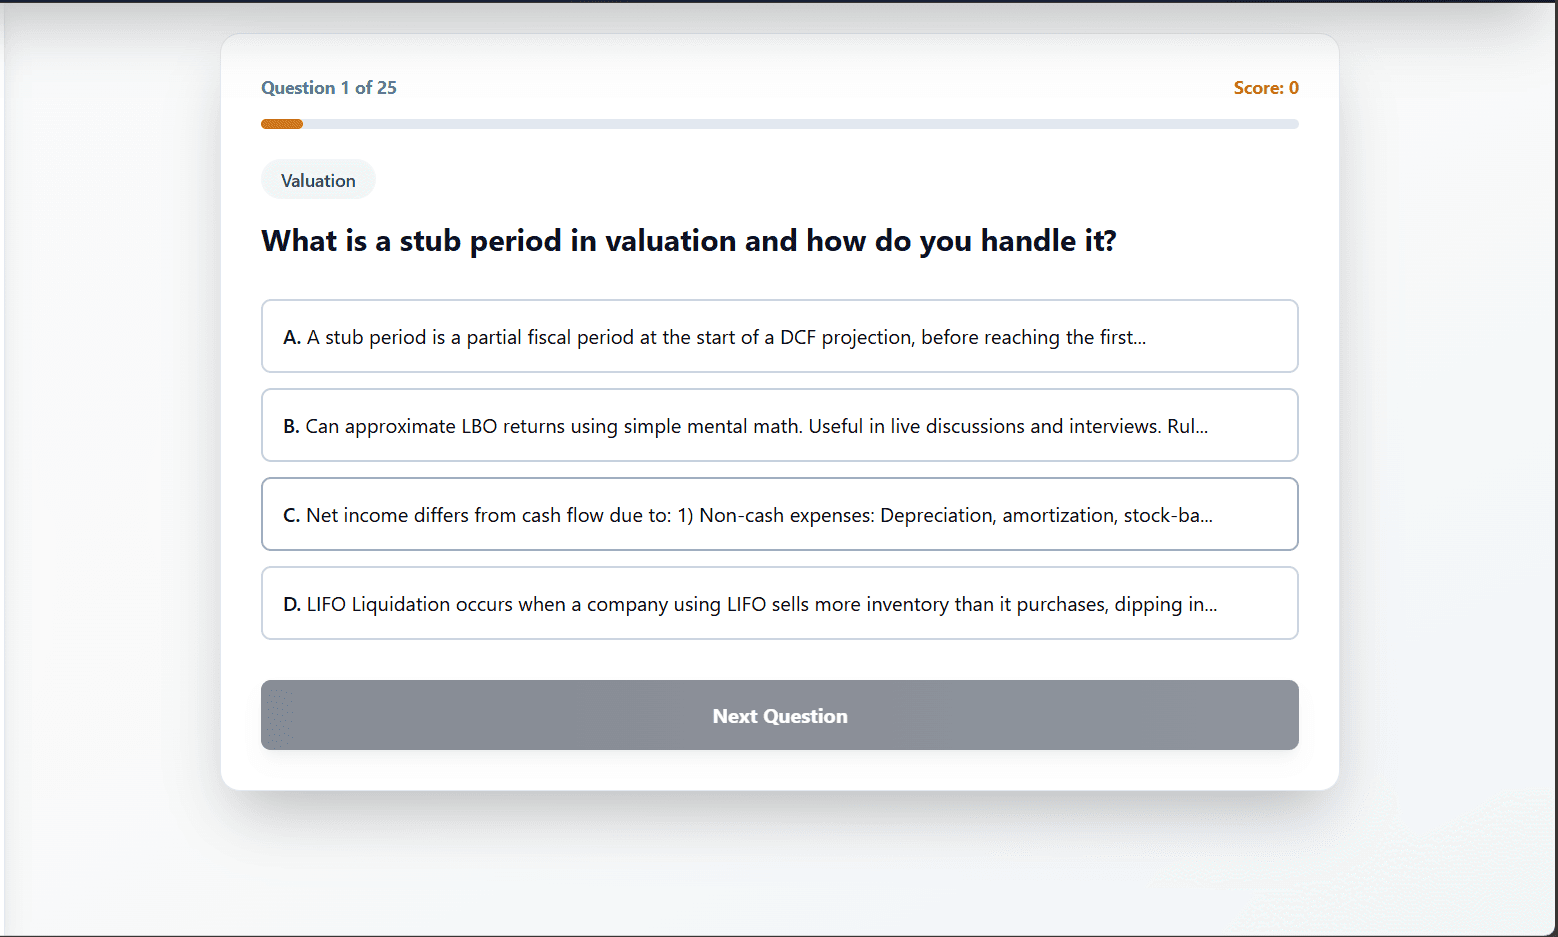Choose answer B about LBO returns

click(x=779, y=426)
